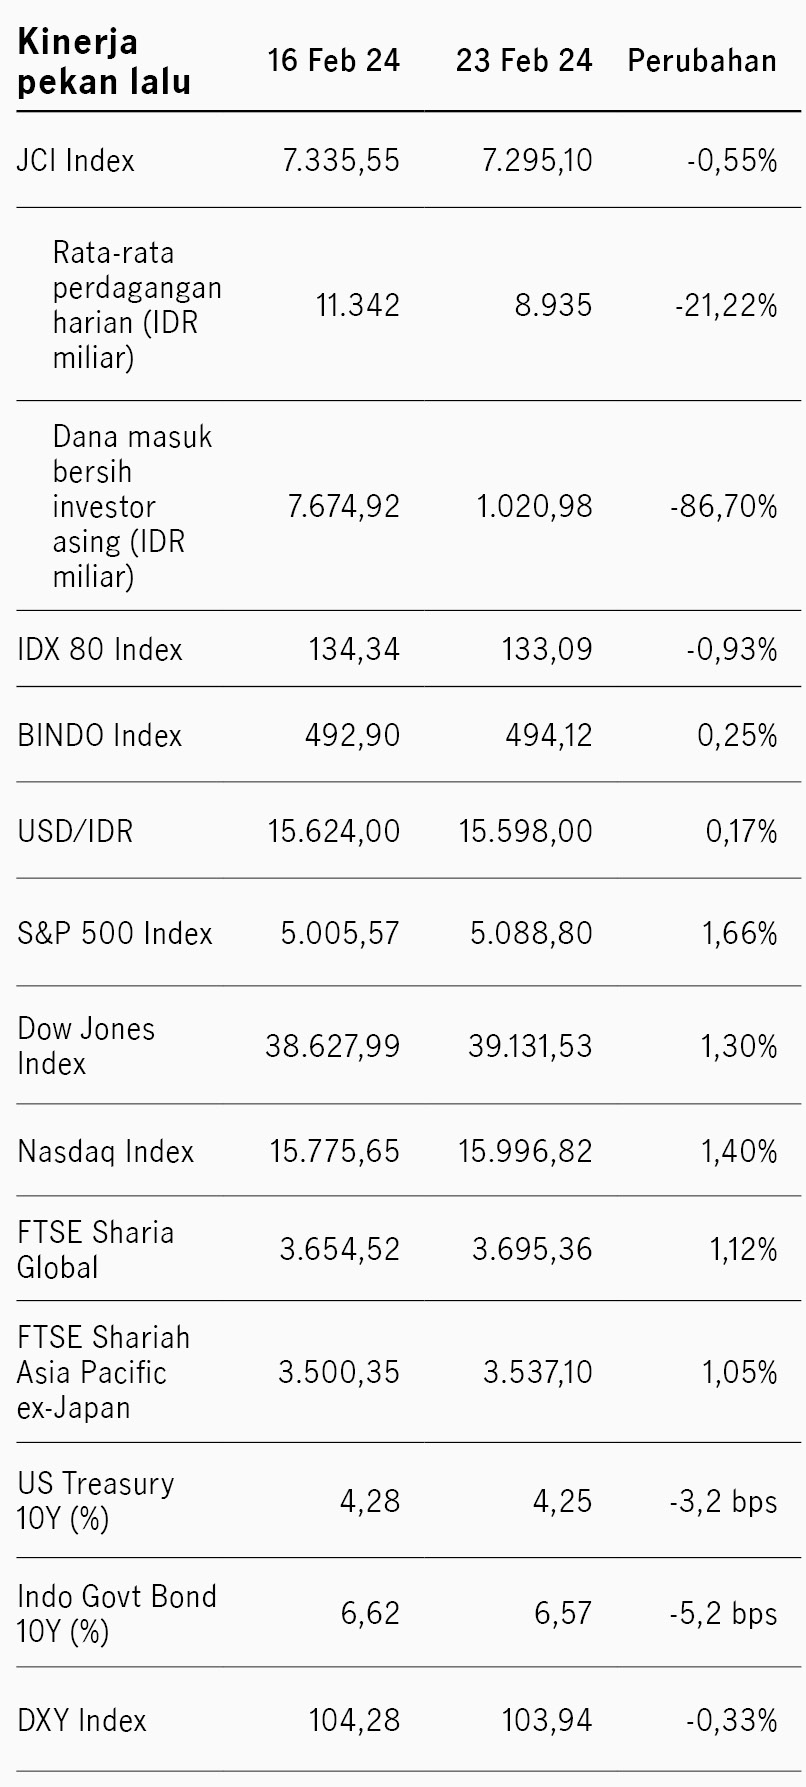Screen dimensions: 806x1787
Task: Select the USD/IDR value 15.598,00
Action: point(526,831)
